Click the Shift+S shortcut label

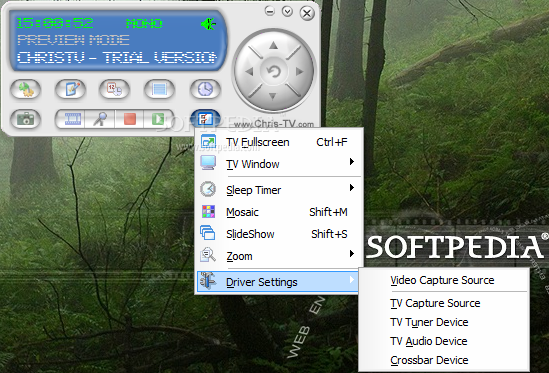pos(329,234)
